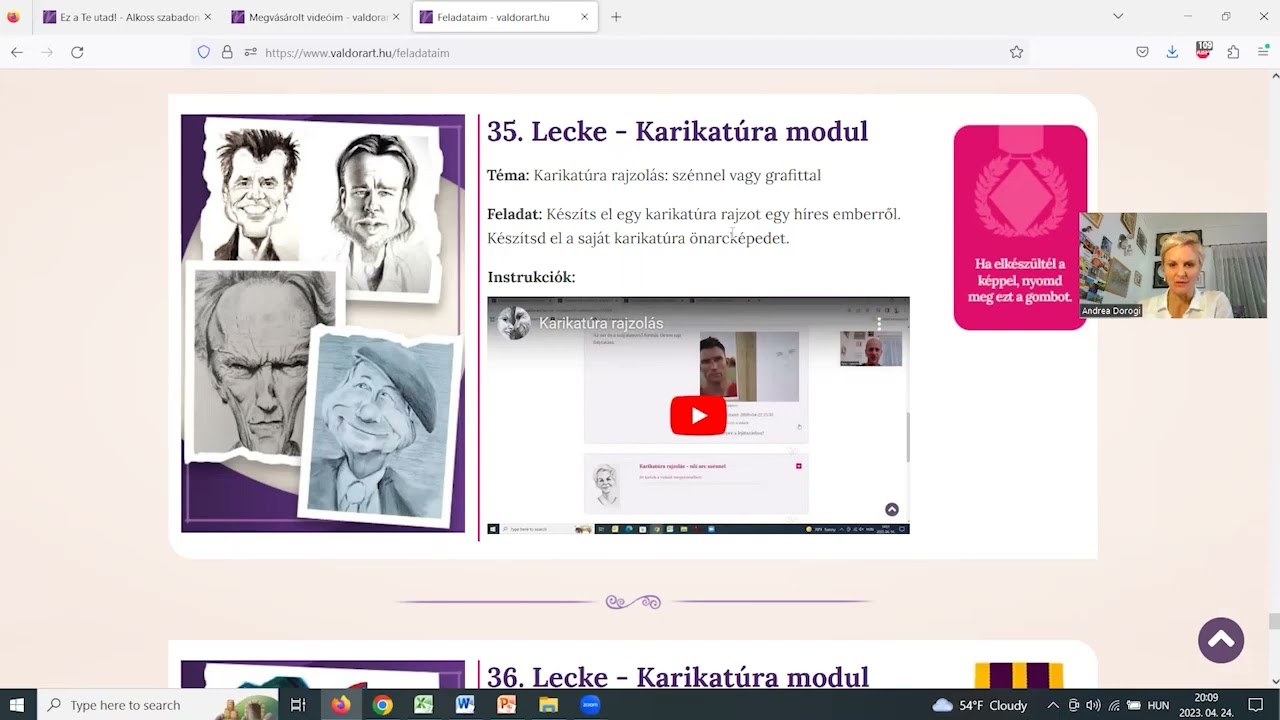Expand the list all tabs chevron

pyautogui.click(x=1118, y=16)
